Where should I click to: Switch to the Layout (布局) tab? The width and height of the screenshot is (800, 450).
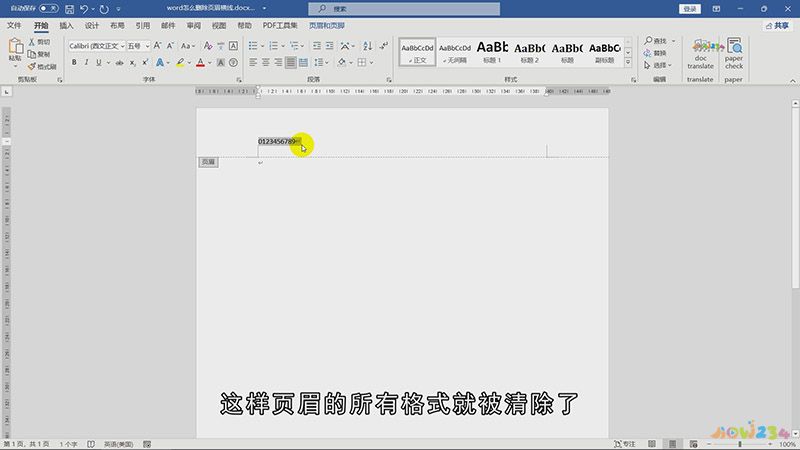117,25
